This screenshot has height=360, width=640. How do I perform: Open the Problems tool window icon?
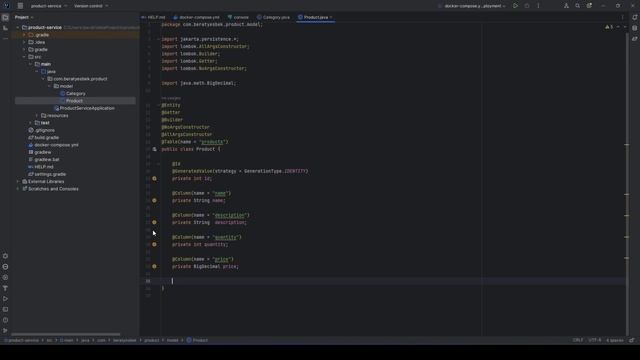click(x=5, y=320)
